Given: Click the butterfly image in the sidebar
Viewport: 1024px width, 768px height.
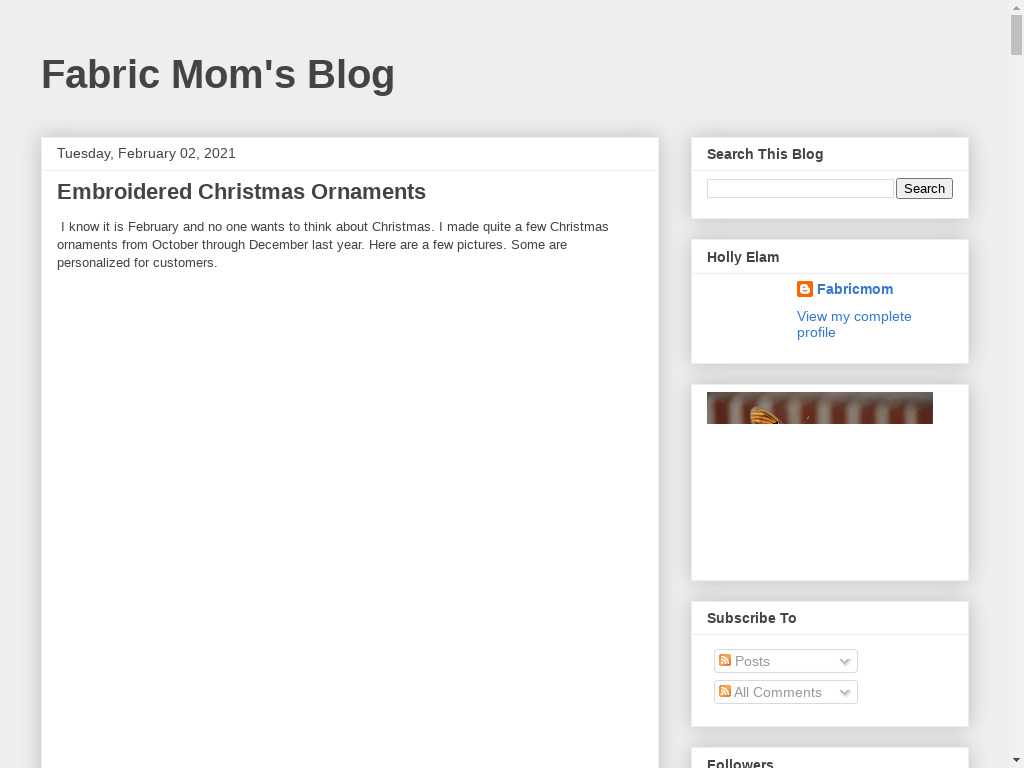Looking at the screenshot, I should [x=819, y=408].
